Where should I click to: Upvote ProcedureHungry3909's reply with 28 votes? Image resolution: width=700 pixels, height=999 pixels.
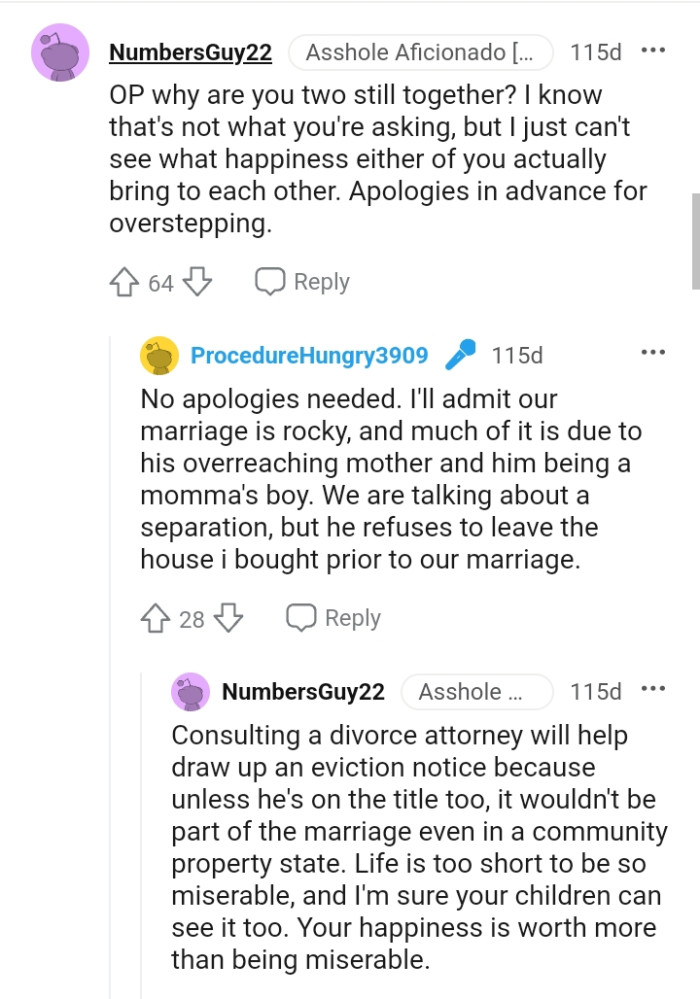(x=157, y=619)
